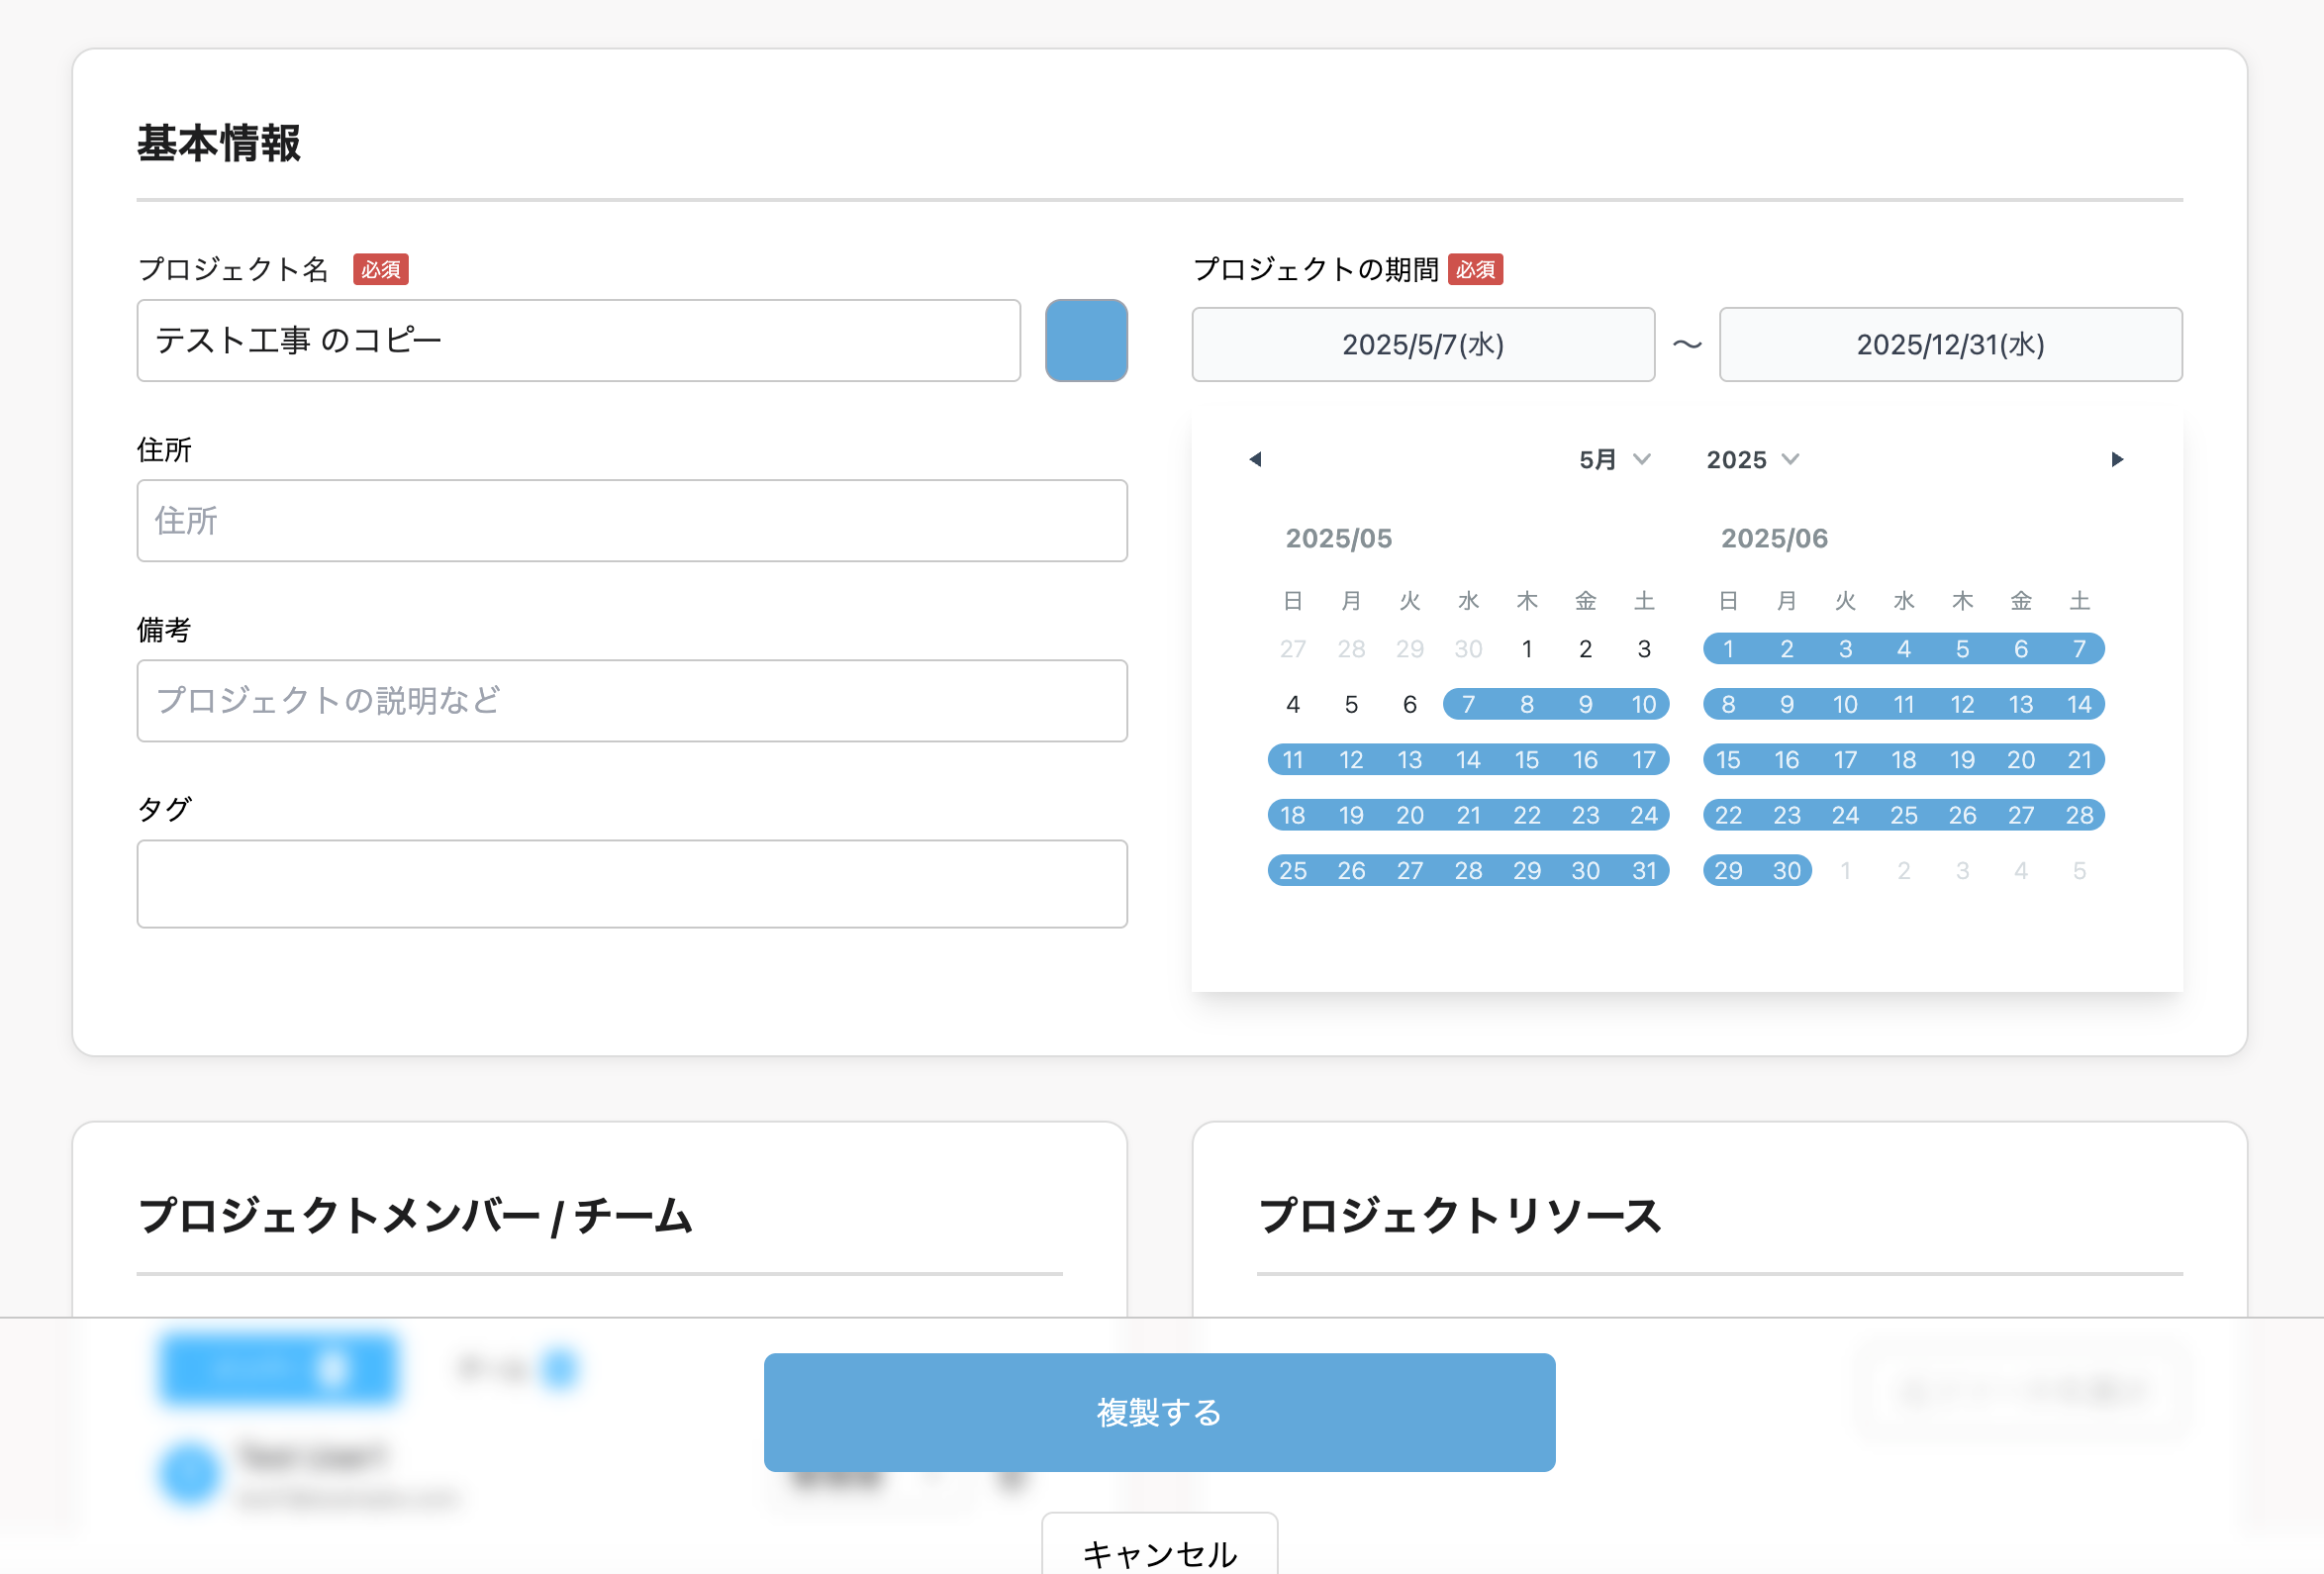Screen dimensions: 2324x1574
Task: Click the 複製する button
Action: click(1159, 1411)
